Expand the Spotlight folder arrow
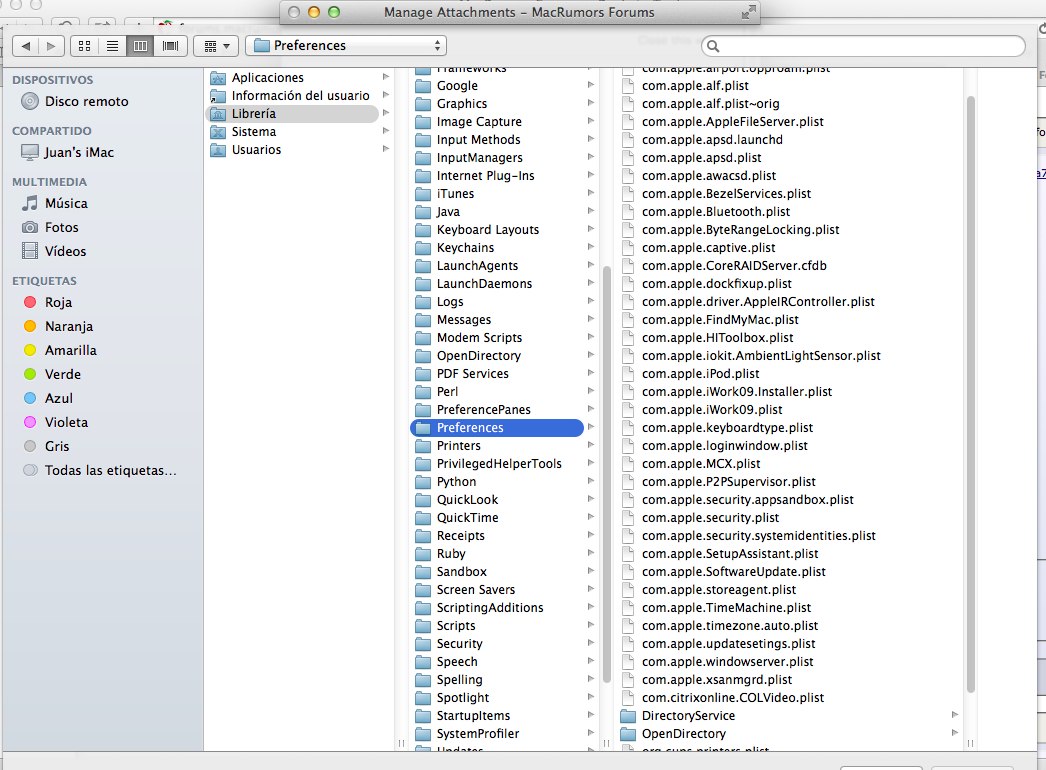 point(591,697)
